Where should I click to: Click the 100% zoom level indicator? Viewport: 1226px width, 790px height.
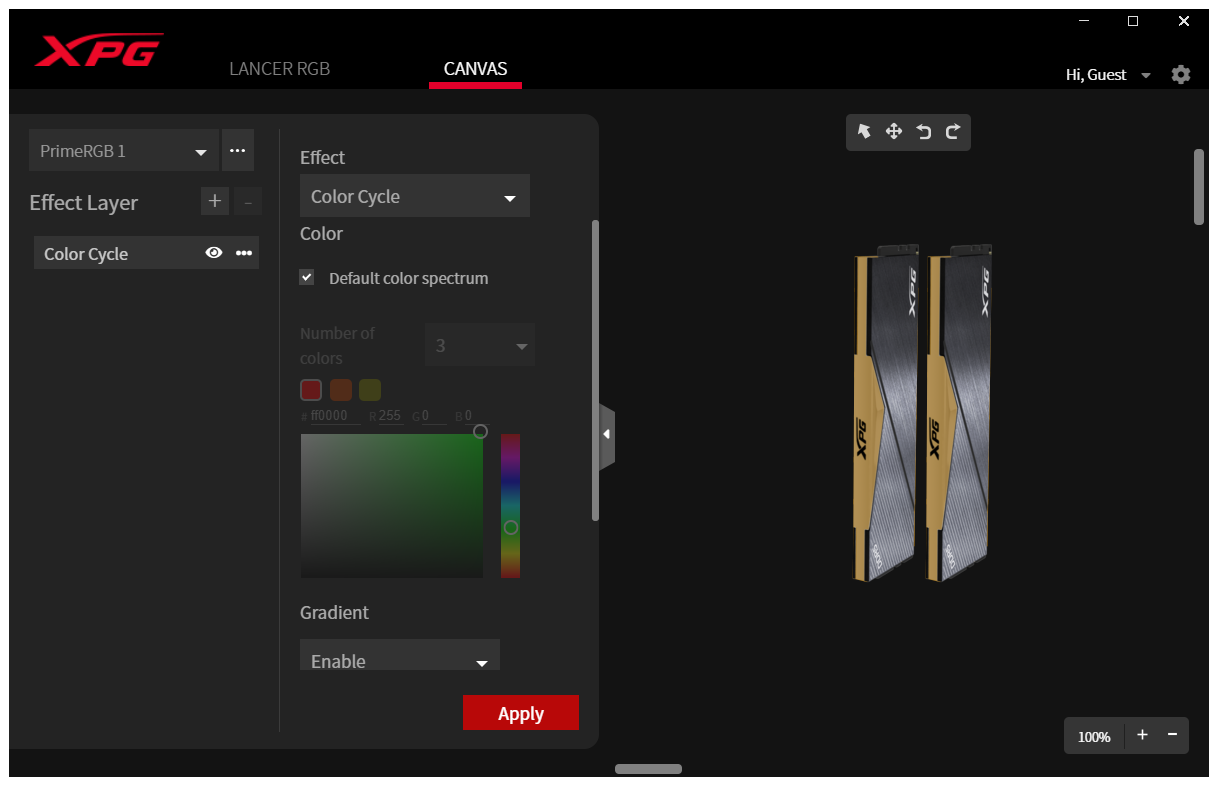tap(1094, 736)
